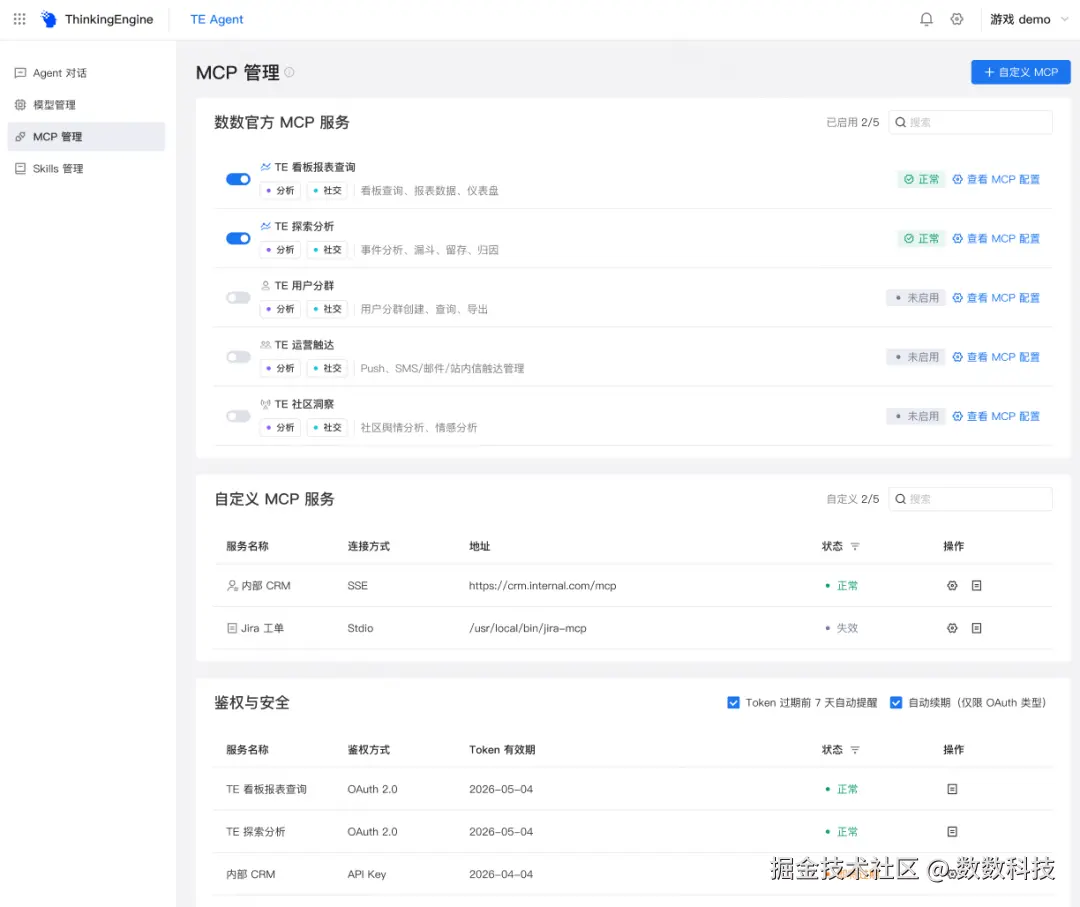Open settings icon for Jira 工单 row
The image size is (1080, 907).
click(x=952, y=628)
